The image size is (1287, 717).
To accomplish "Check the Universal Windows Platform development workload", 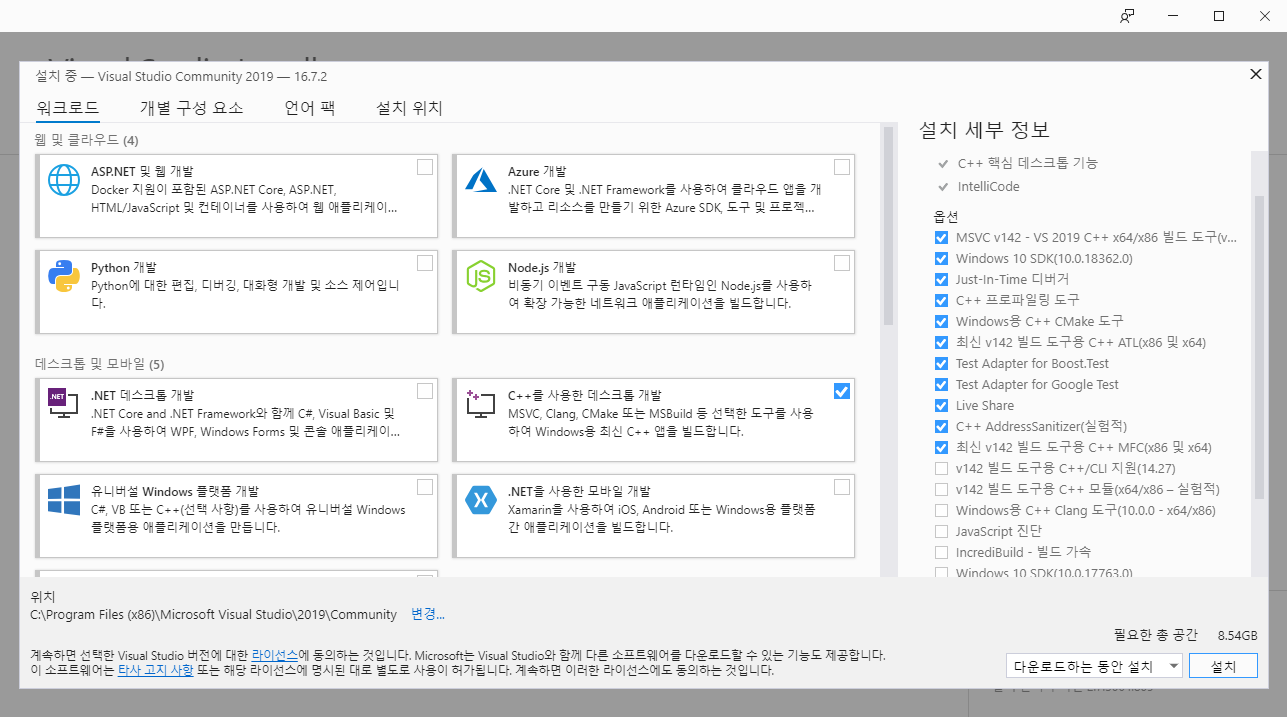I will pyautogui.click(x=425, y=487).
